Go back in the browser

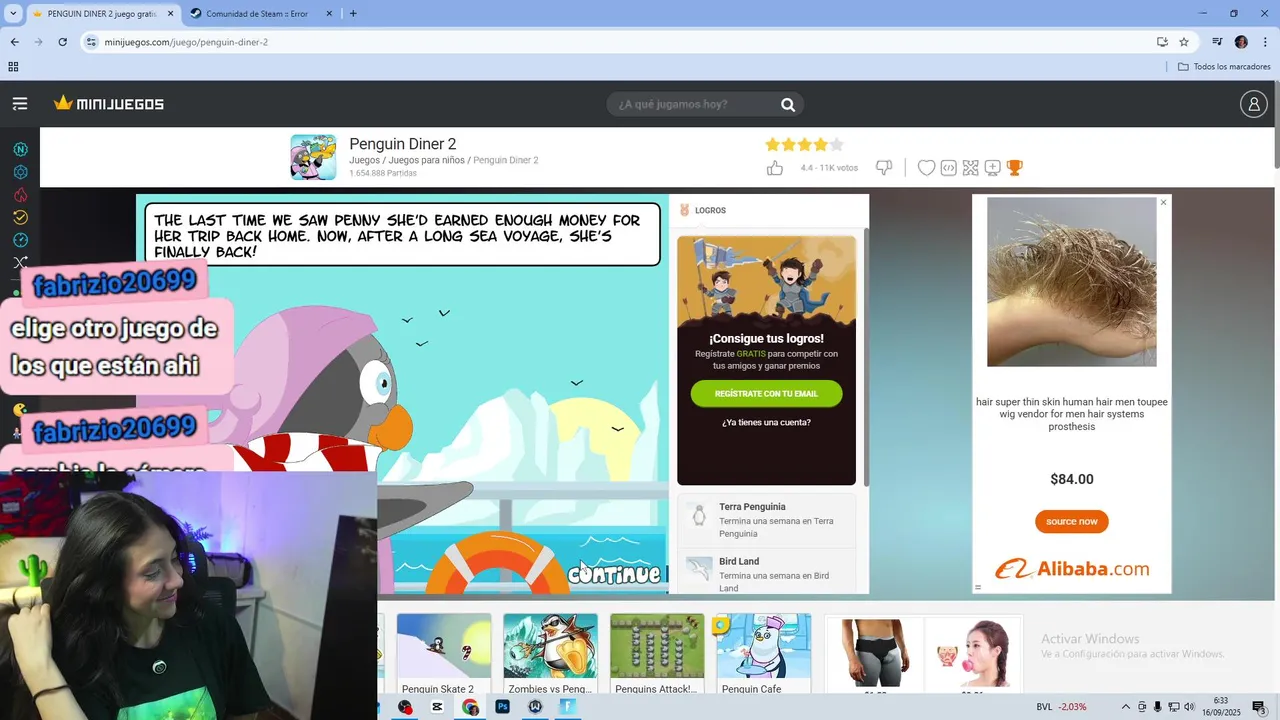click(x=14, y=42)
